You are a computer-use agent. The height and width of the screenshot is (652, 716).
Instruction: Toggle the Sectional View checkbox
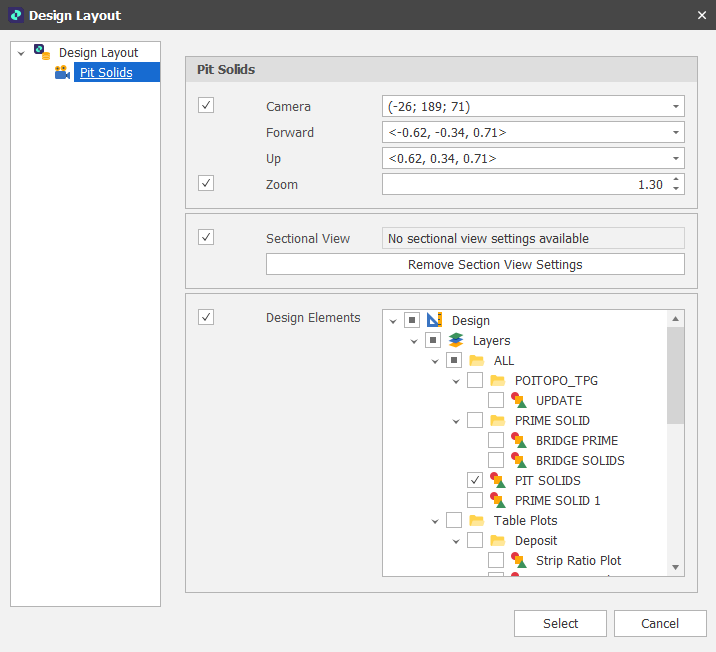[206, 237]
